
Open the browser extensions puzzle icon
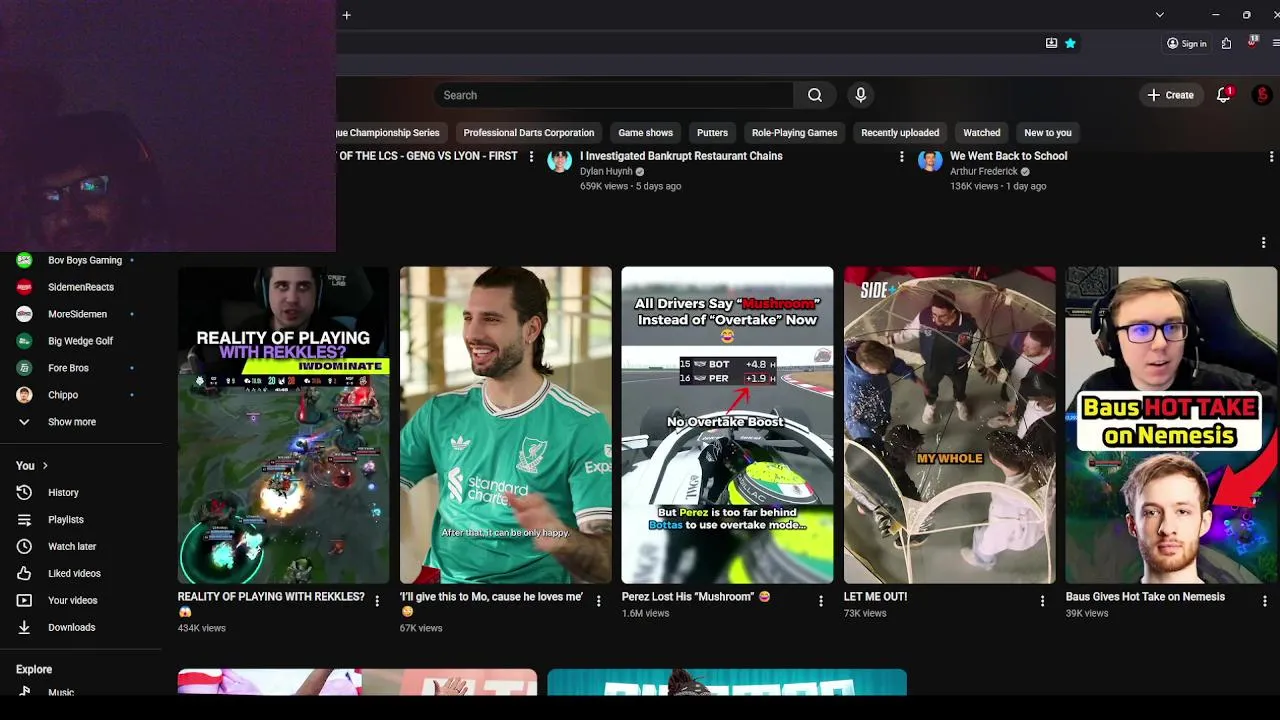[1226, 43]
